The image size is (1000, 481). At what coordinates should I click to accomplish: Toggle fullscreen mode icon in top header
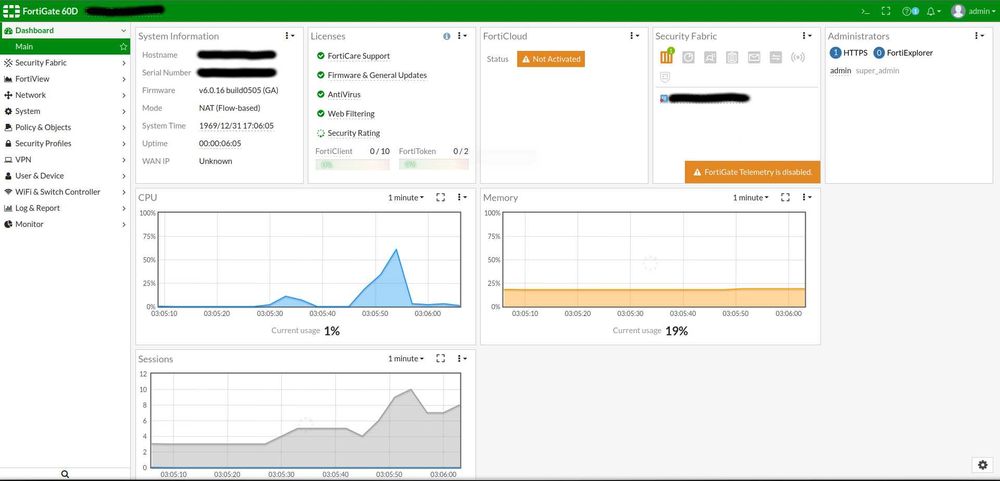(x=886, y=11)
